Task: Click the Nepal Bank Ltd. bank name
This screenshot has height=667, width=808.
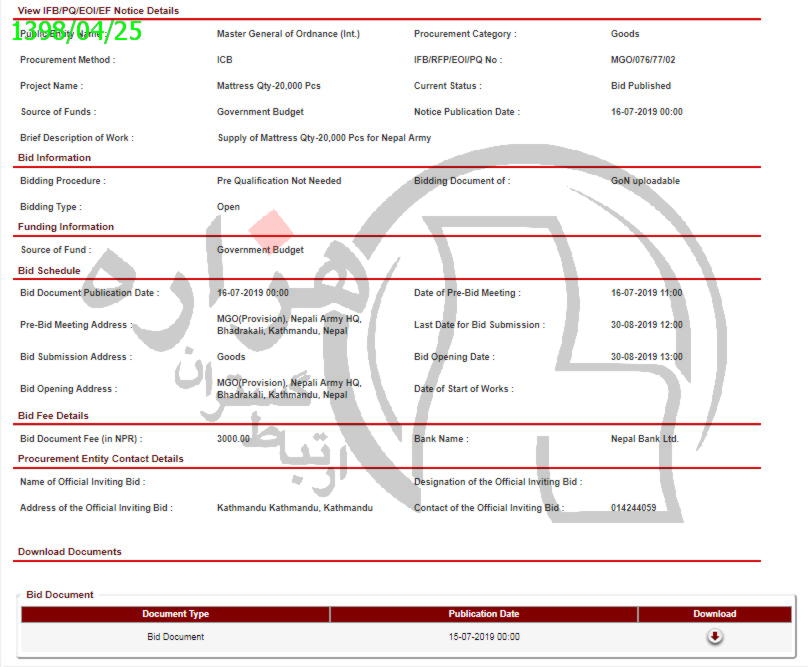Action: pyautogui.click(x=644, y=439)
